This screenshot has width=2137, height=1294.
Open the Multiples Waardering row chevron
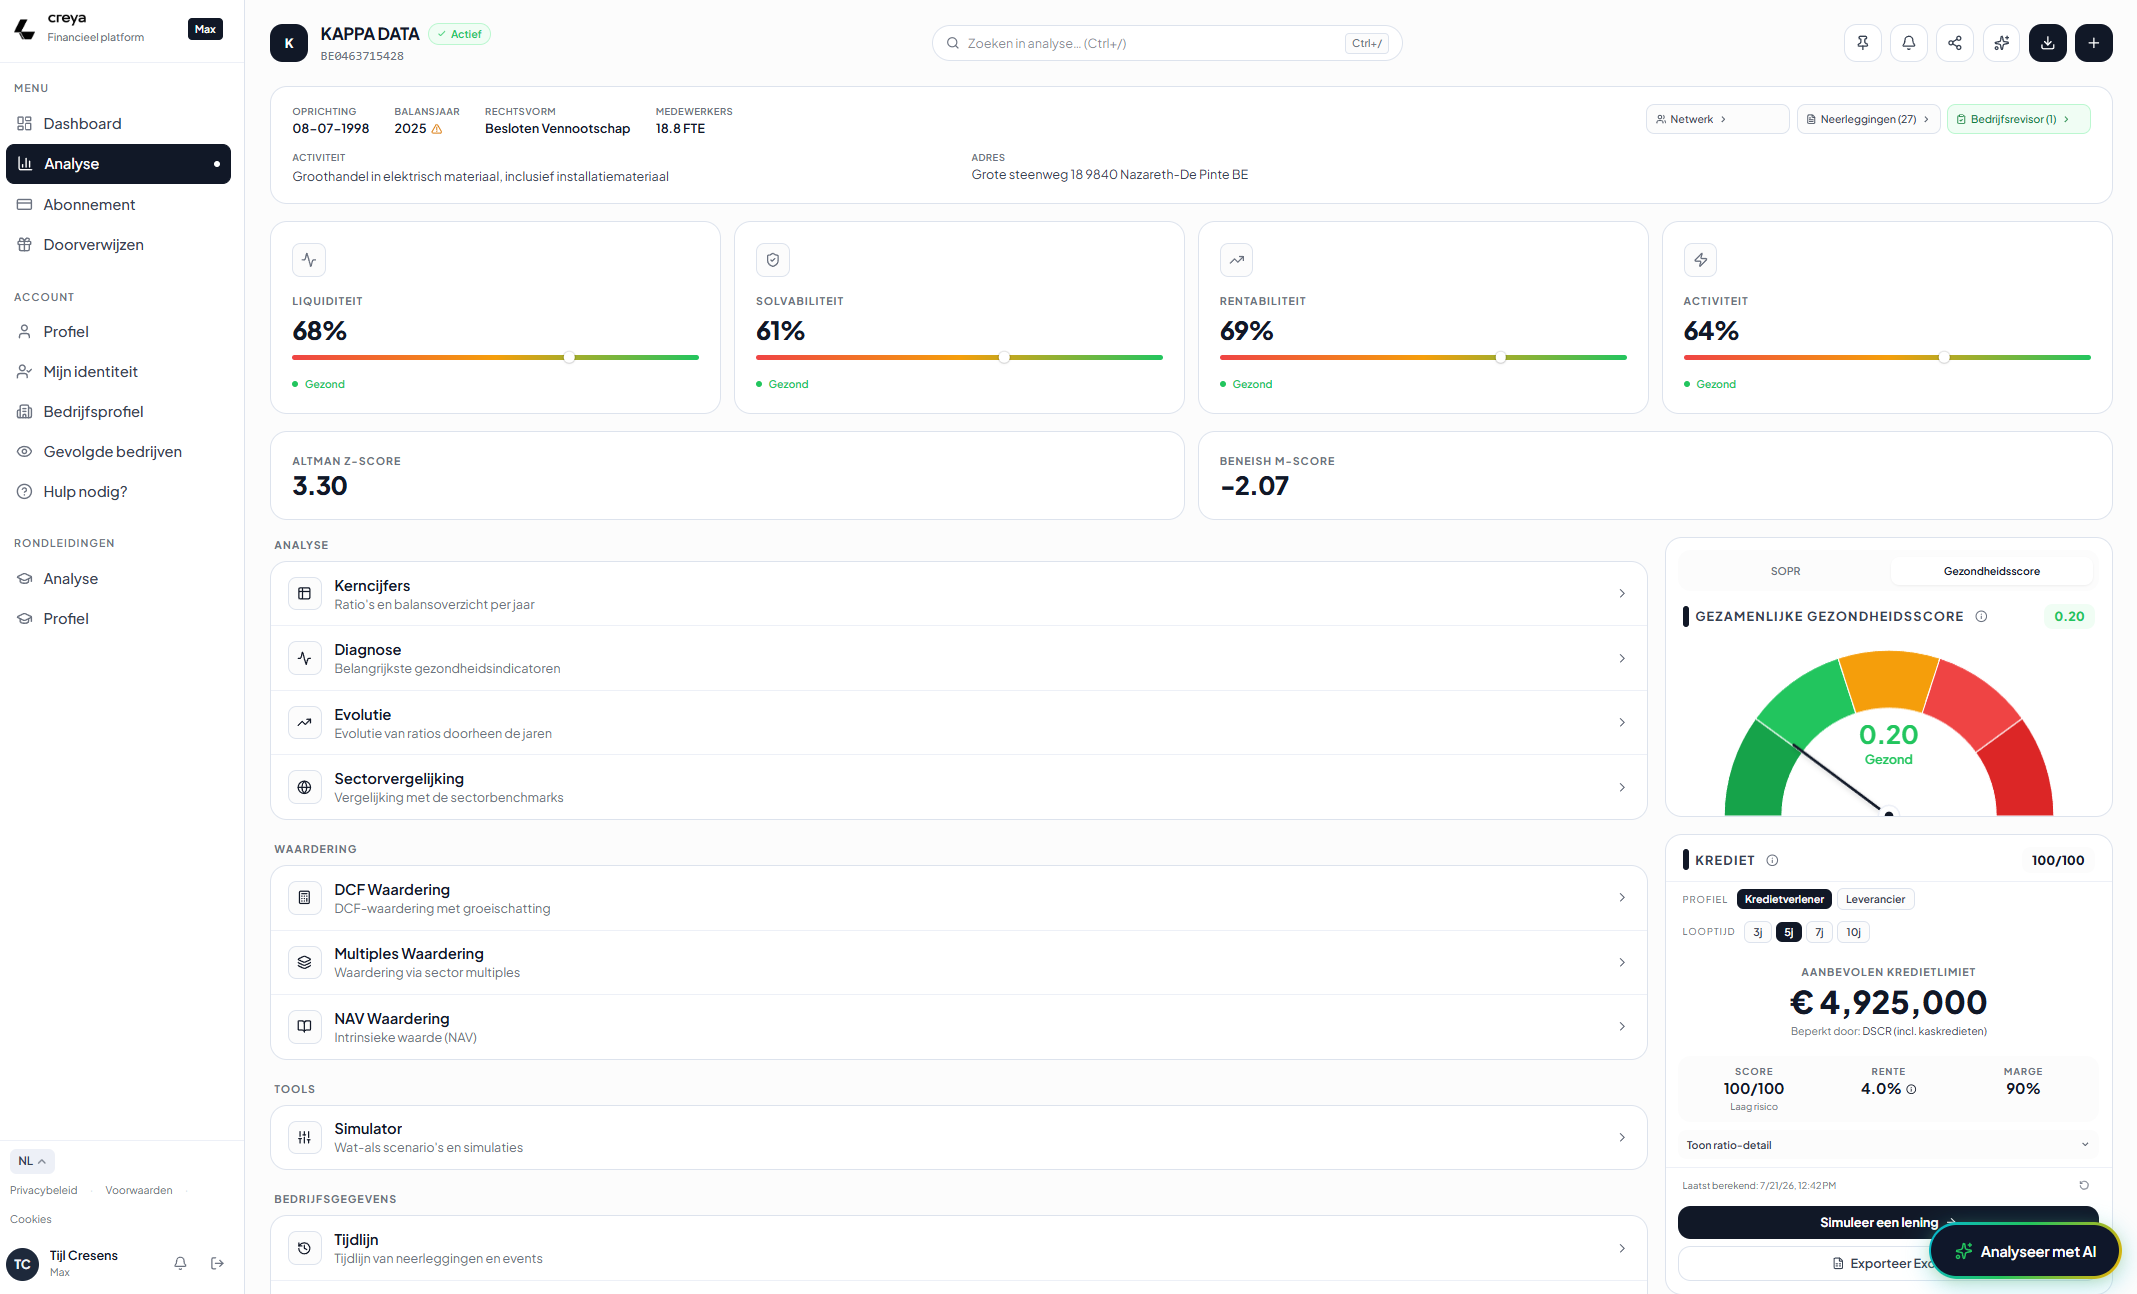pos(1622,962)
